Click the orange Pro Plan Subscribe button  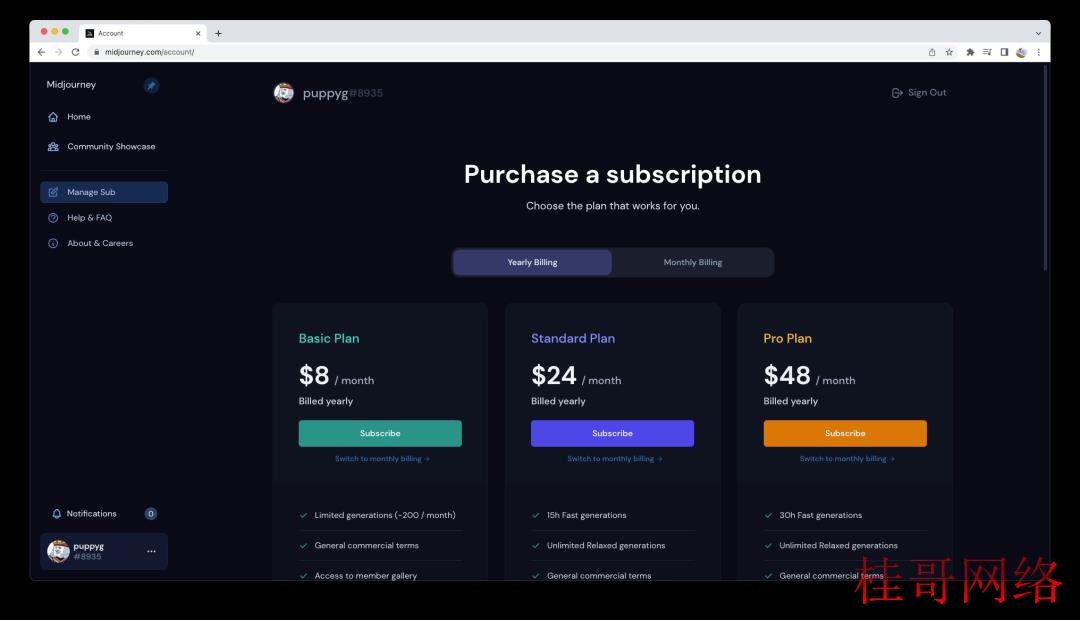[845, 433]
